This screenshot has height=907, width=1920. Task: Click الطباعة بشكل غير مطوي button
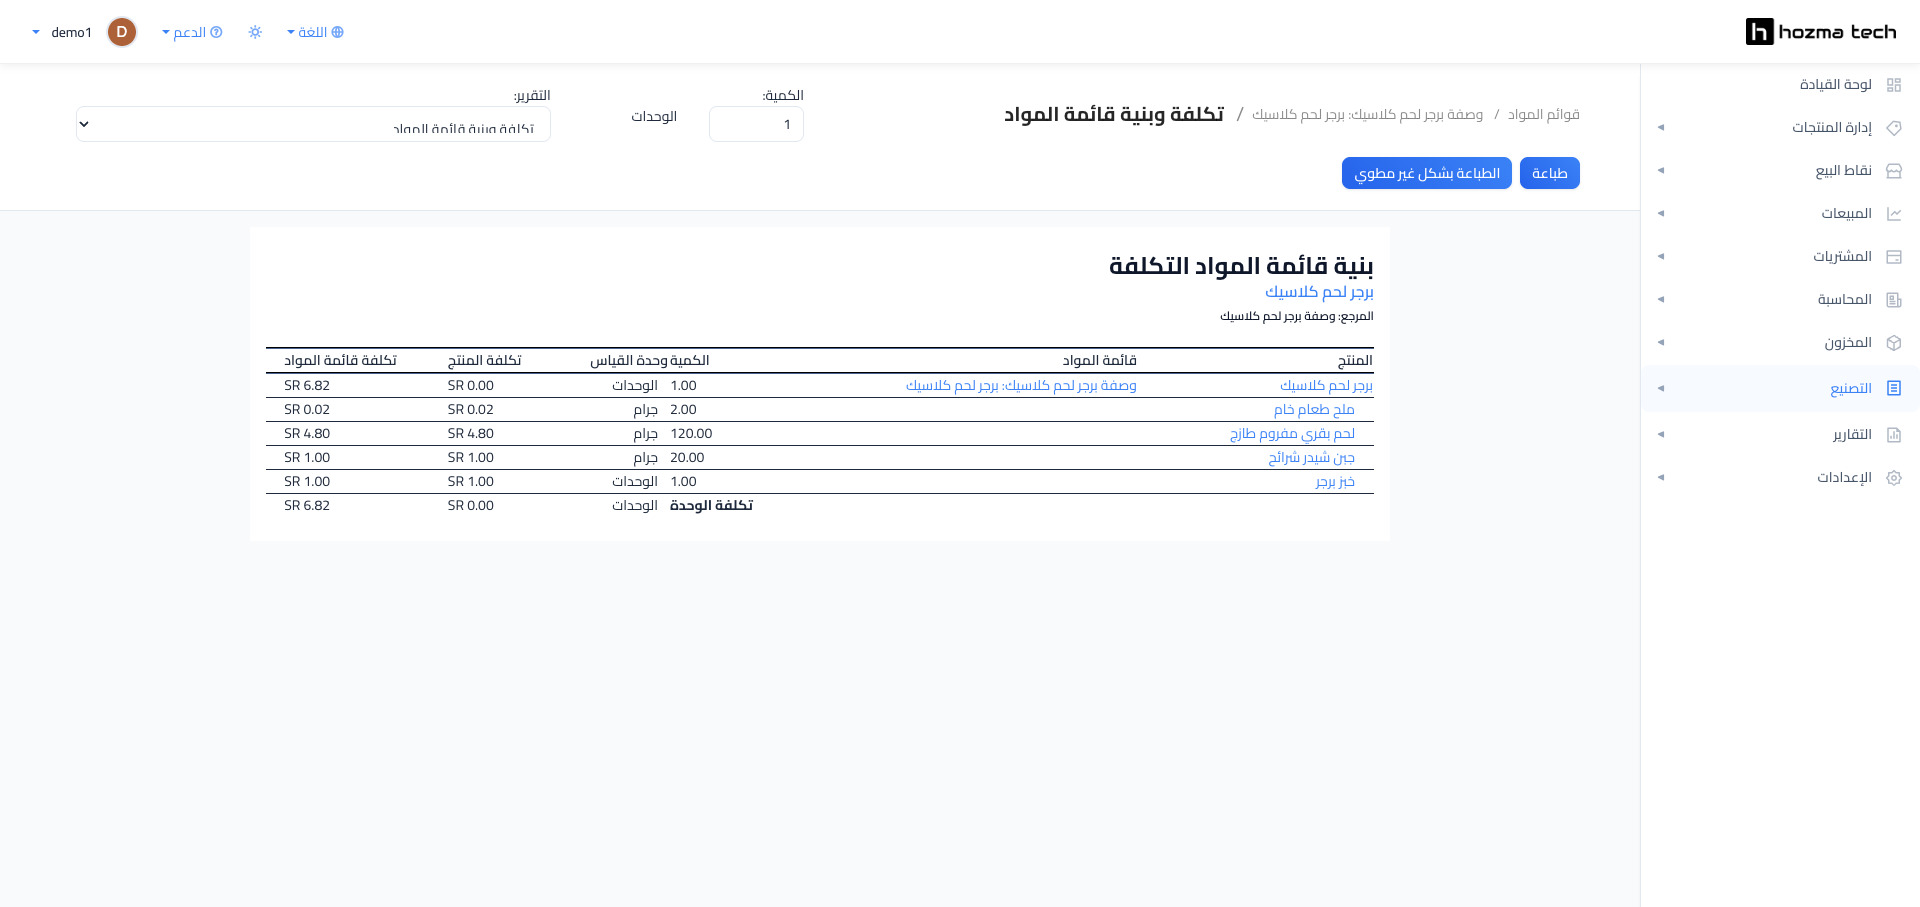[1427, 173]
